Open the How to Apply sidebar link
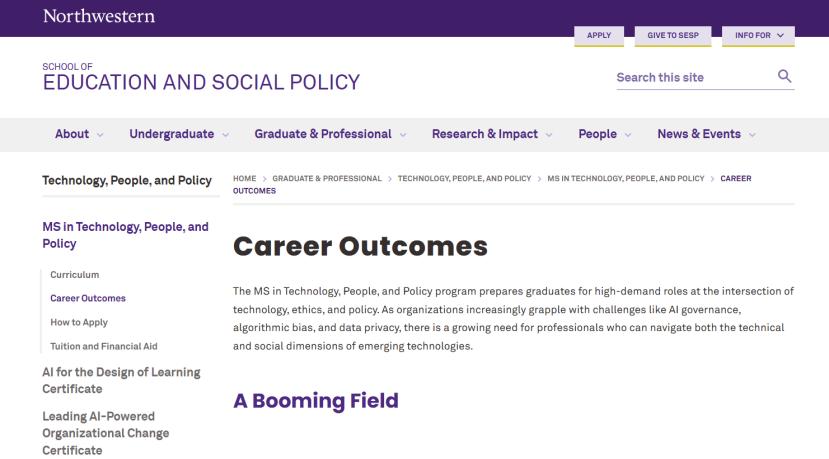Screen dimensions: 829x459 pos(79,322)
